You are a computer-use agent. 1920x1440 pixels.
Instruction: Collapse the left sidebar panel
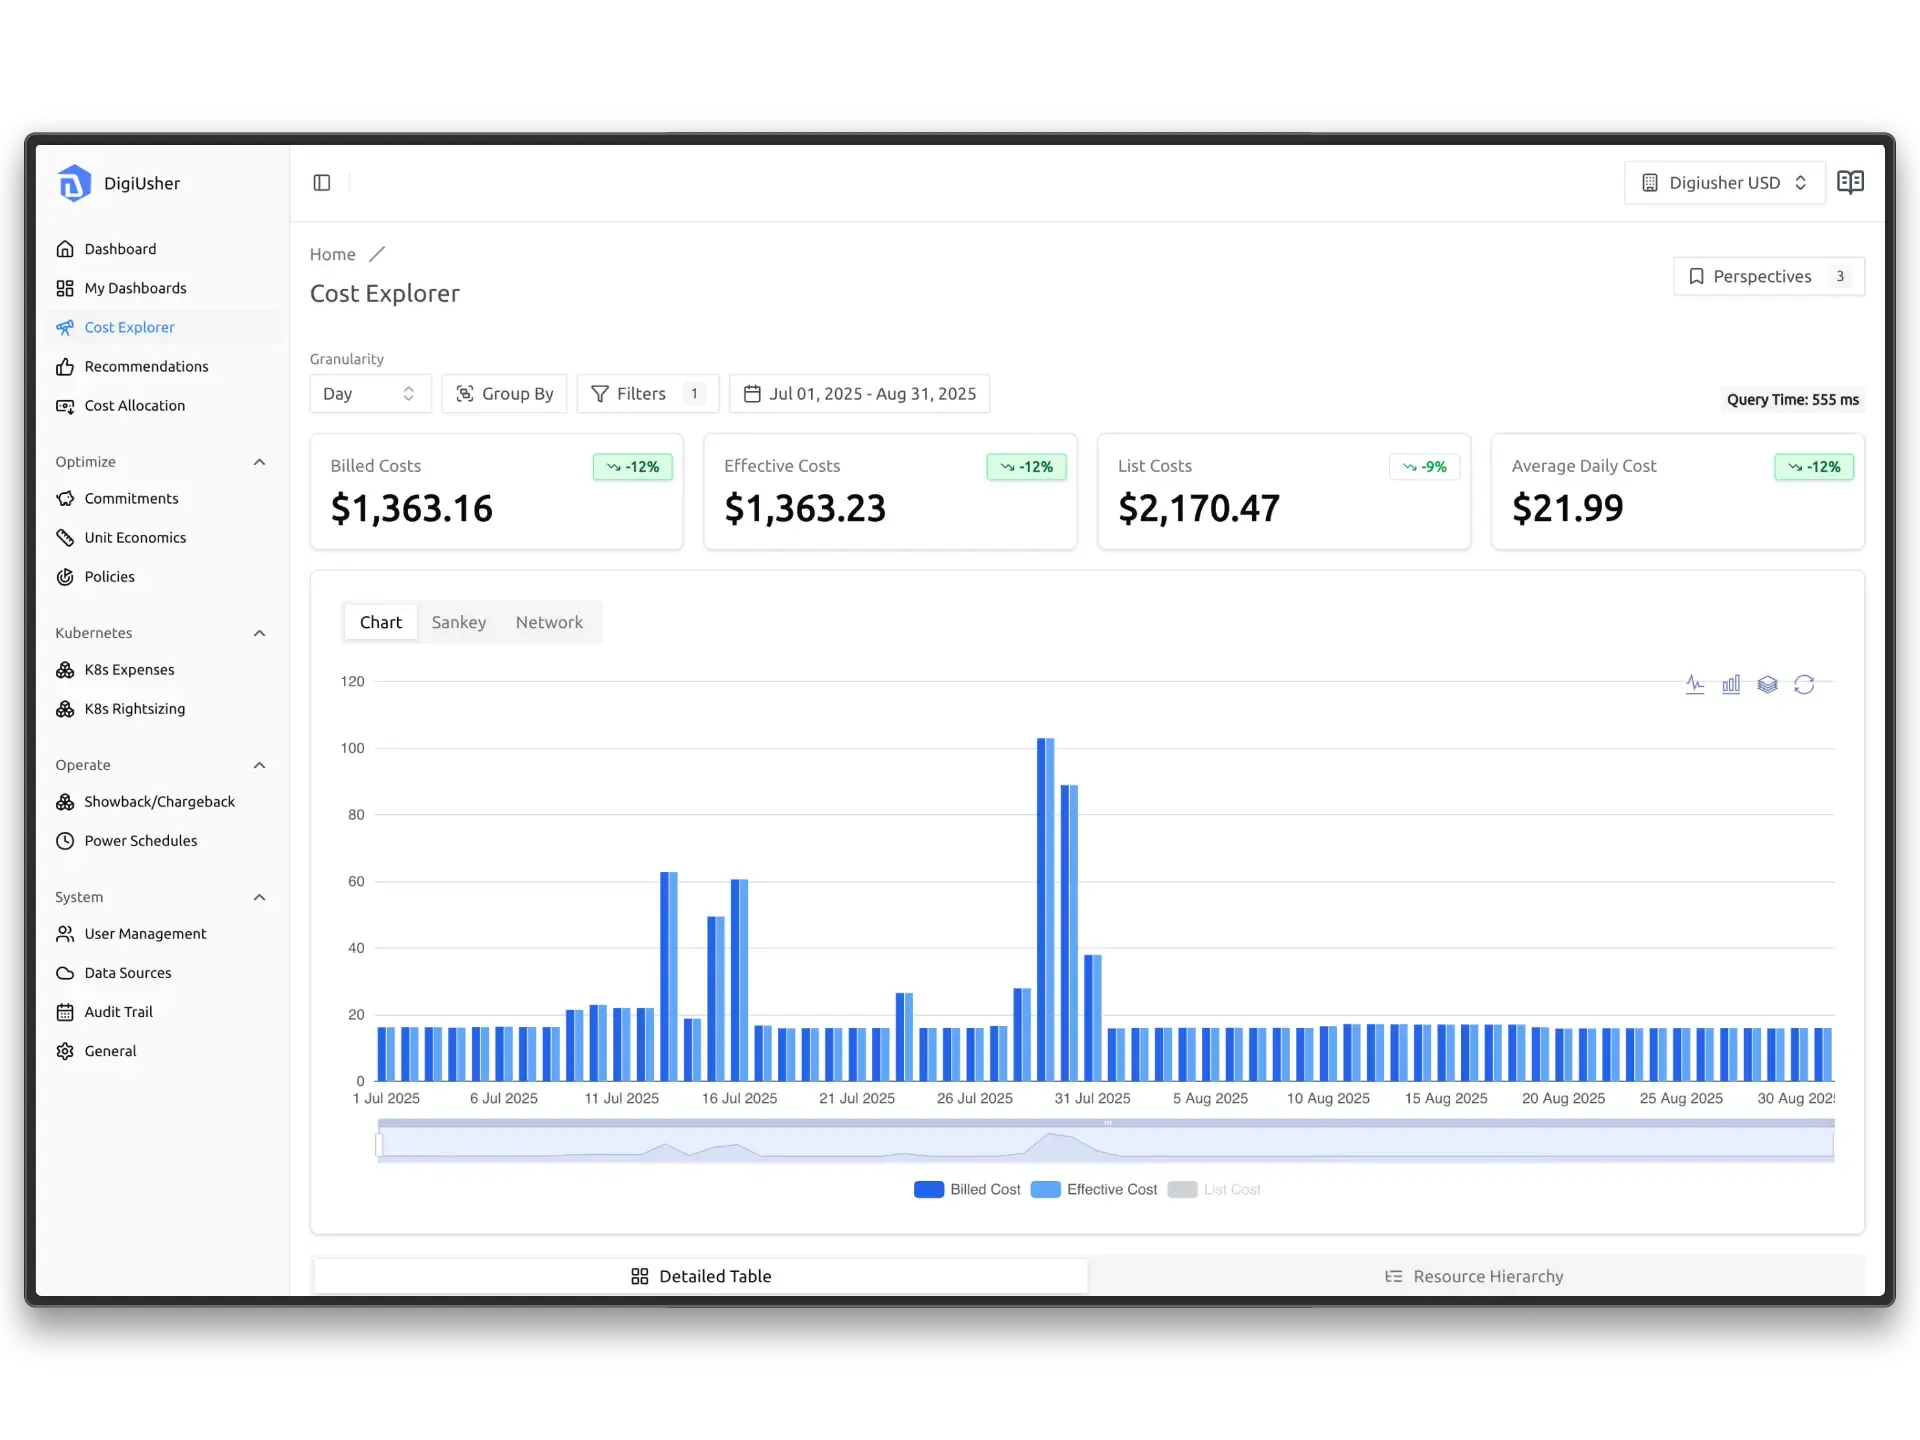(322, 182)
